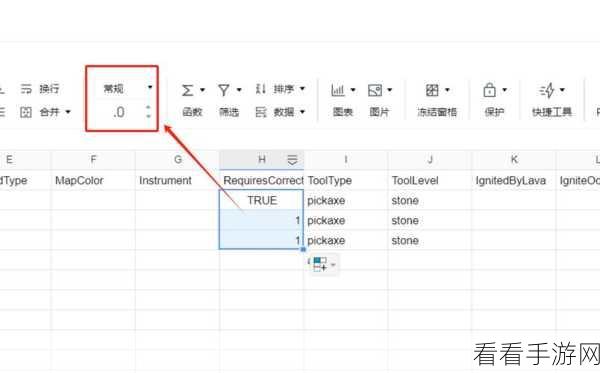
Task: Click the 图片 label
Action: tap(379, 112)
